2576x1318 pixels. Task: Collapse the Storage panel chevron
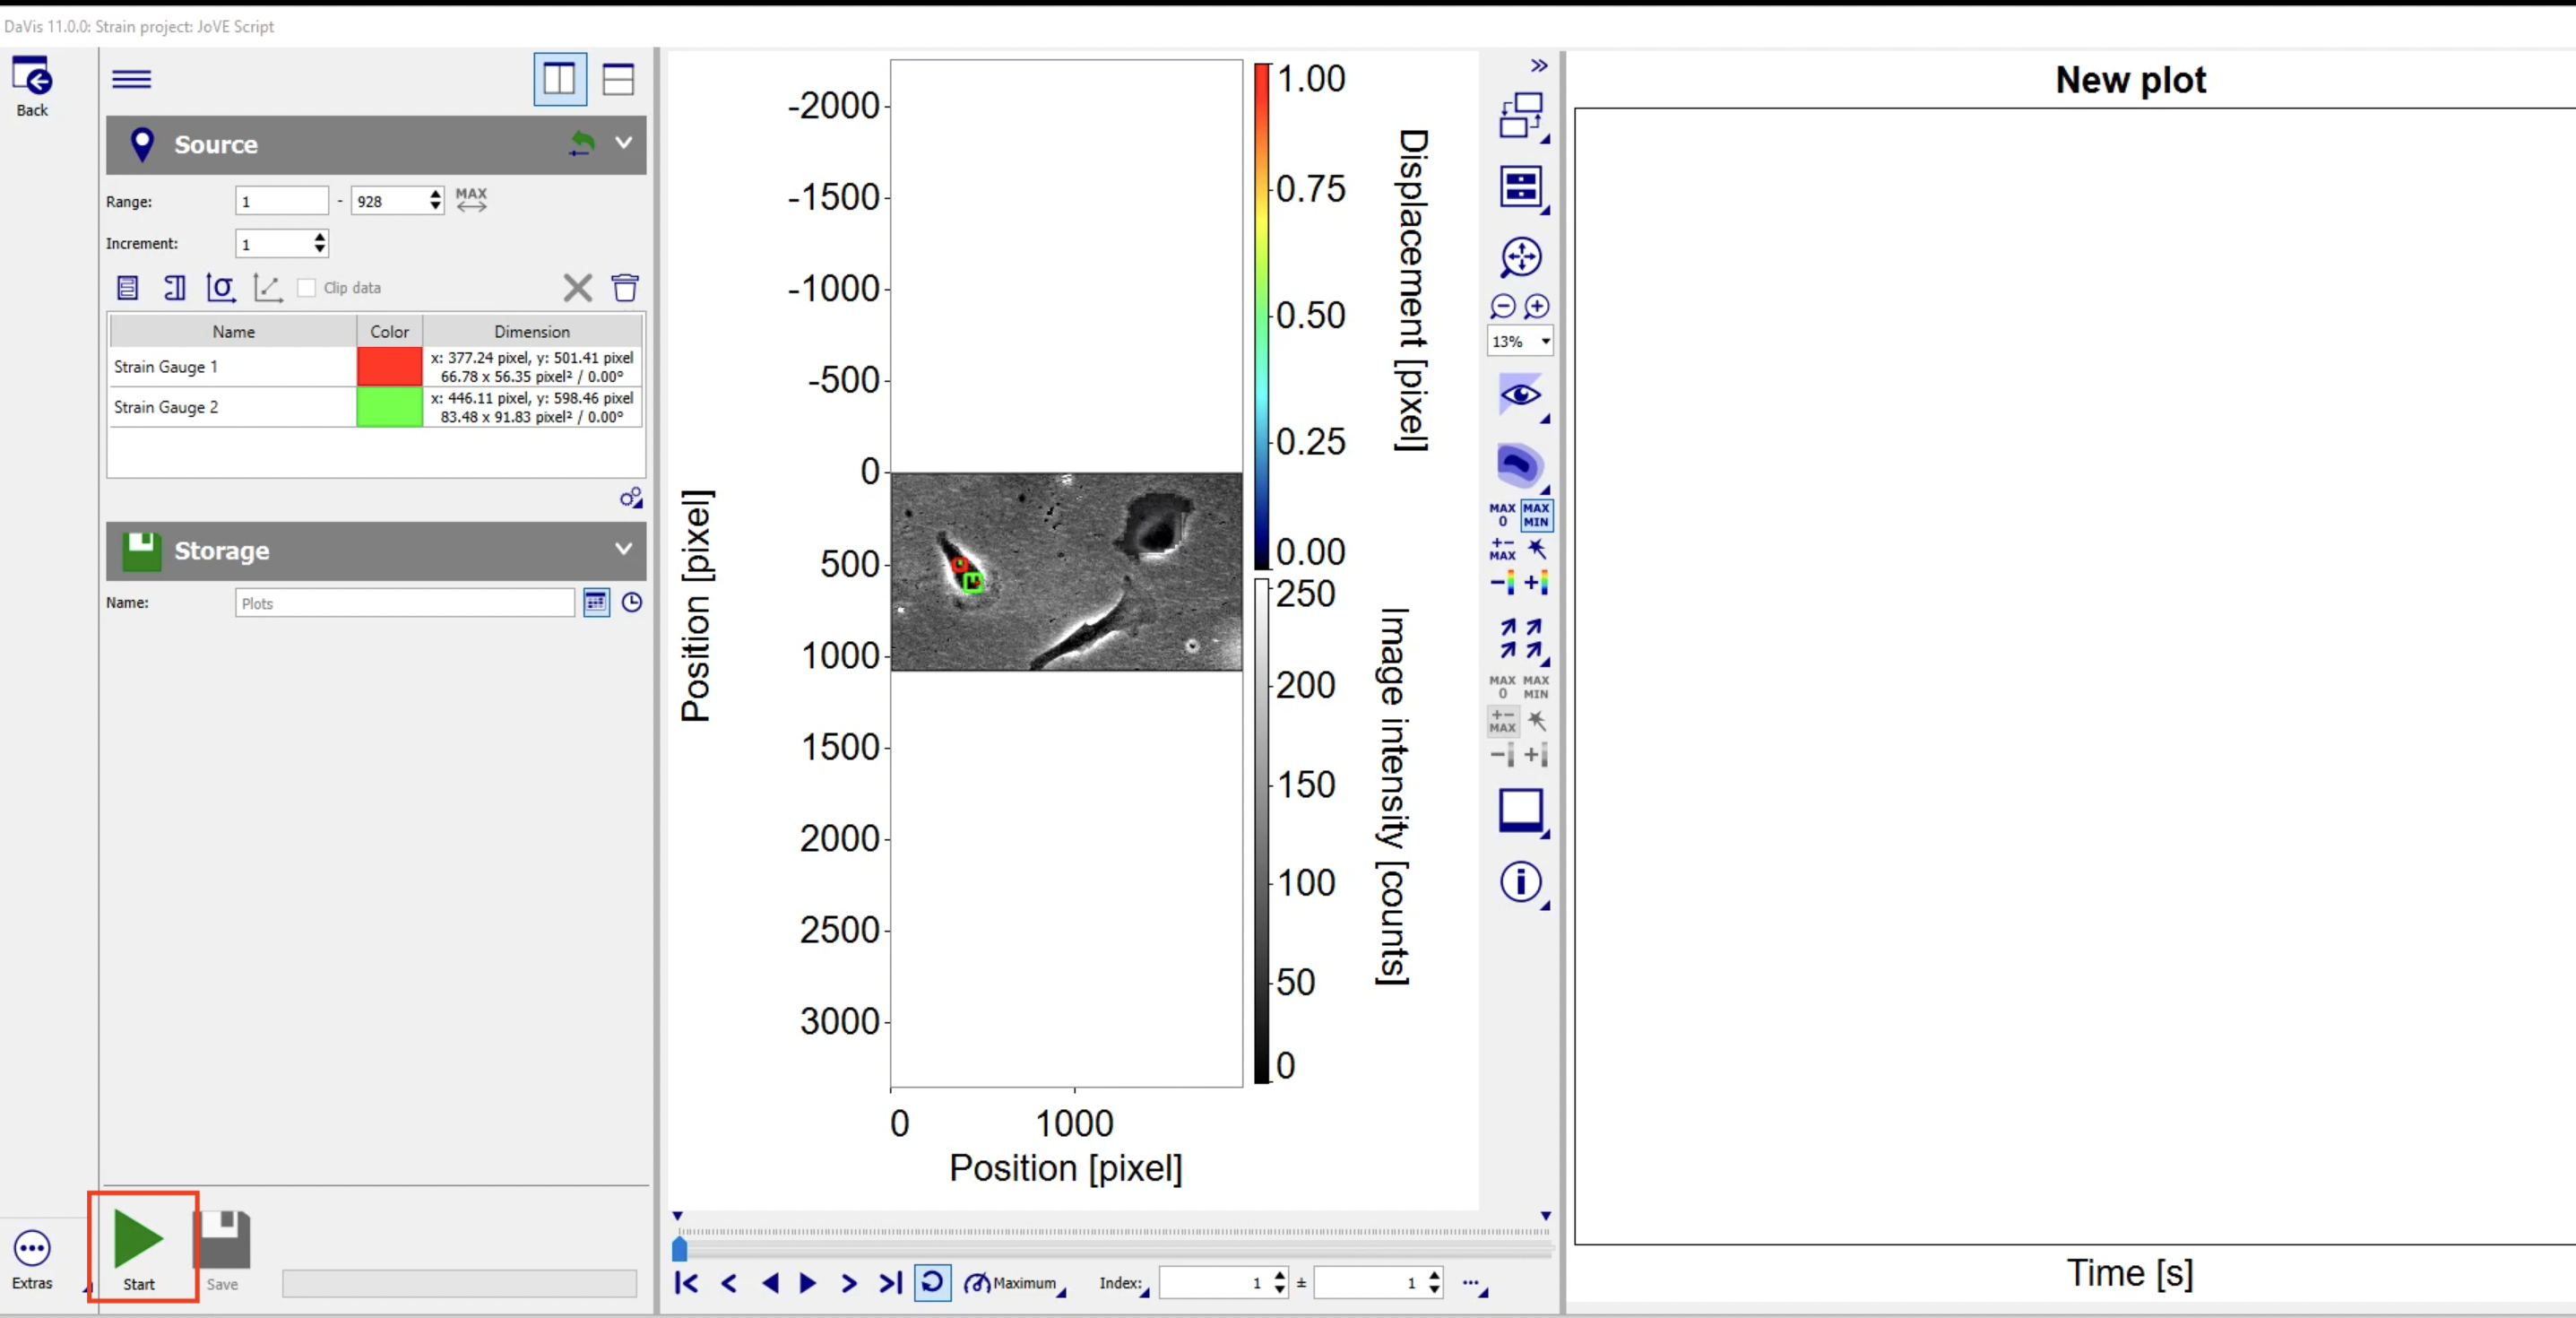pyautogui.click(x=623, y=549)
